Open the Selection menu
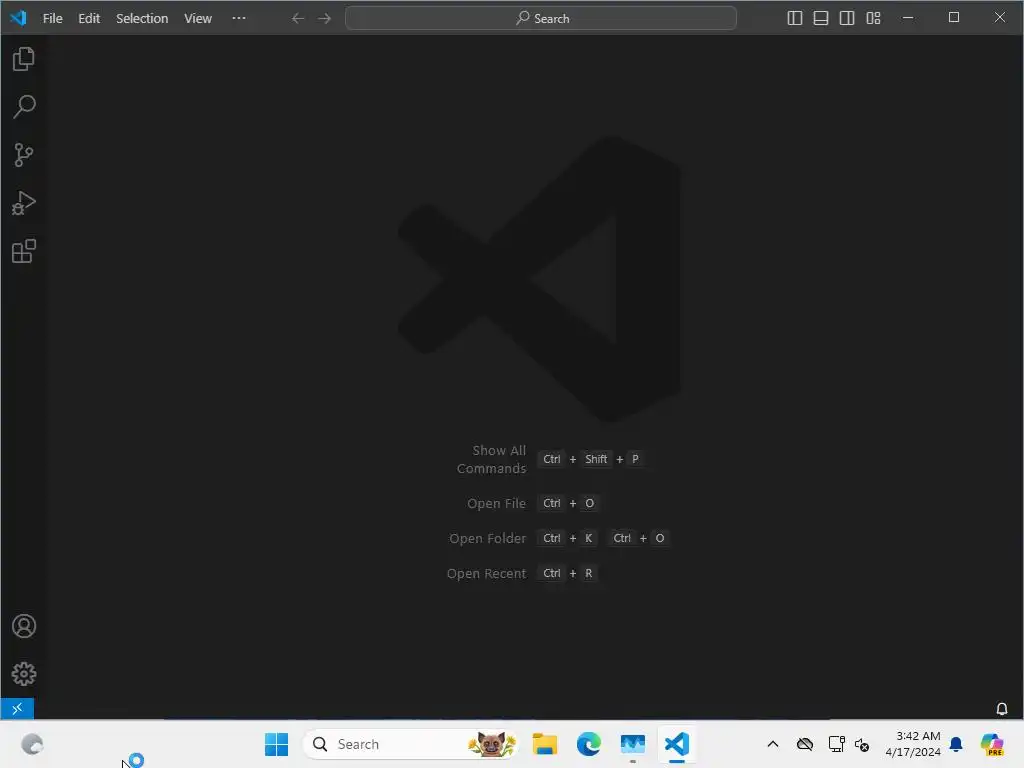 [x=142, y=18]
